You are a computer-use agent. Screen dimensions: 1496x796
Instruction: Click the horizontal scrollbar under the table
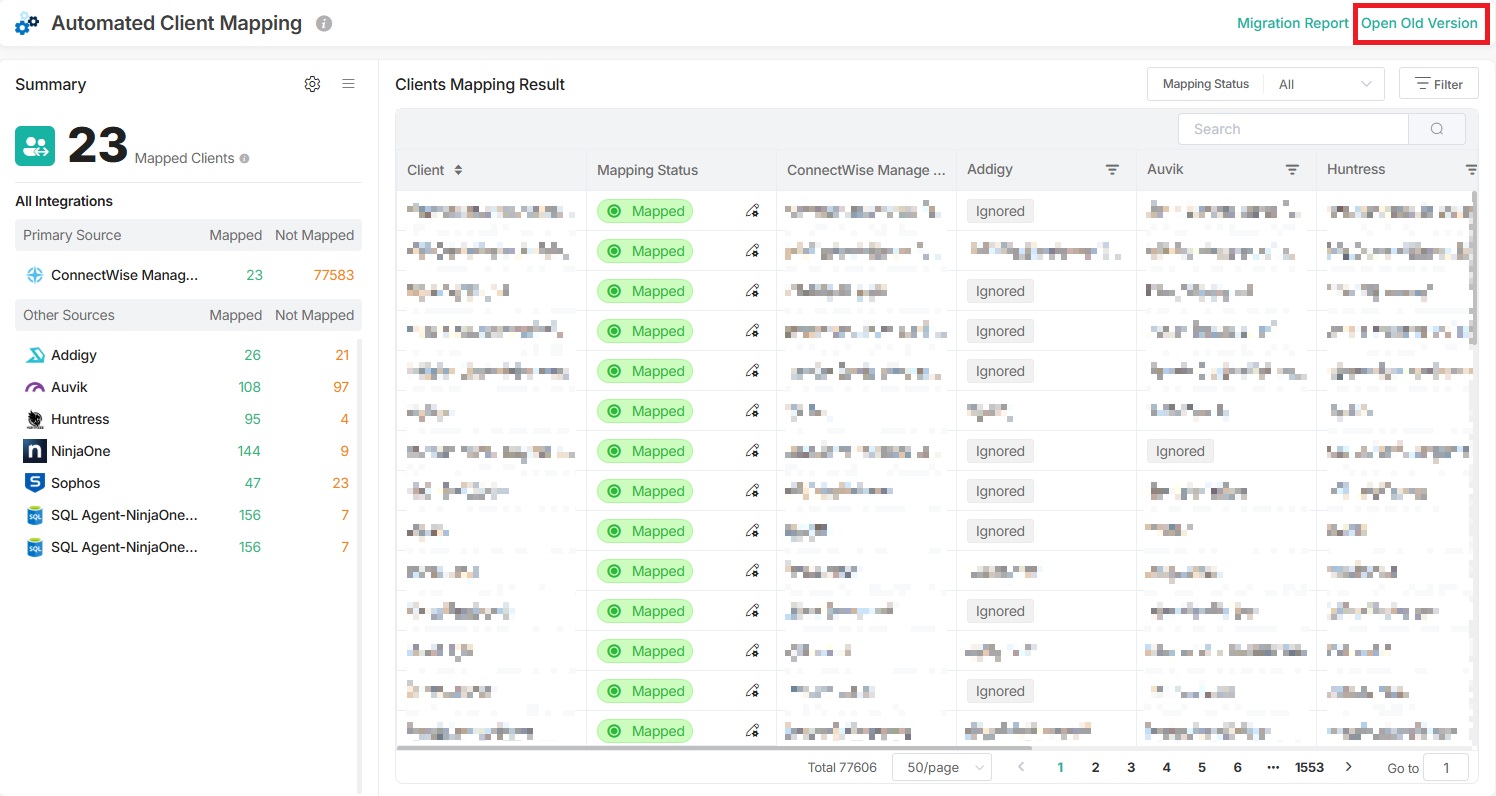pyautogui.click(x=713, y=747)
